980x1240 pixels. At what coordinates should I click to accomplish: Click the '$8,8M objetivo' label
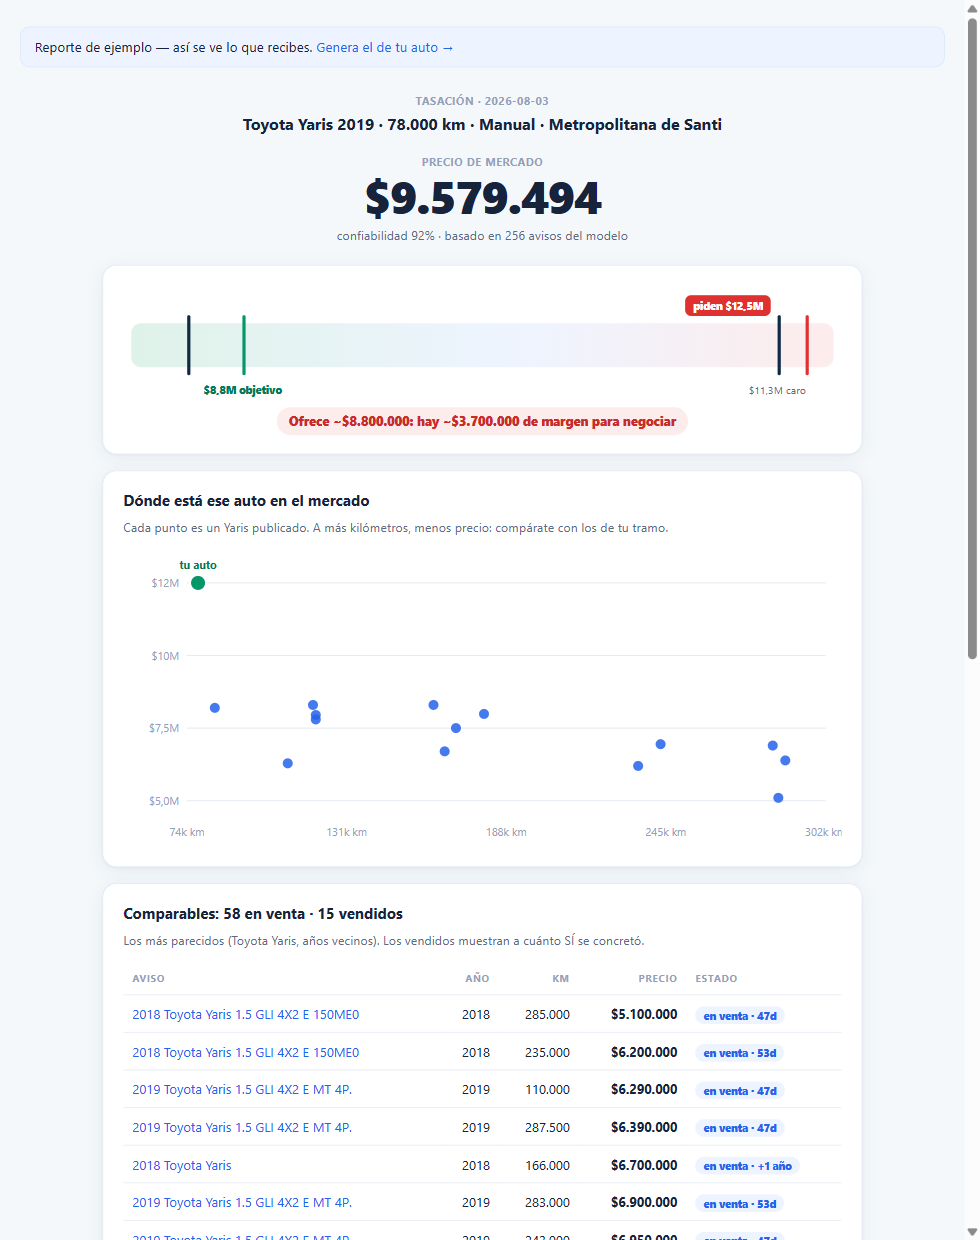pos(243,390)
